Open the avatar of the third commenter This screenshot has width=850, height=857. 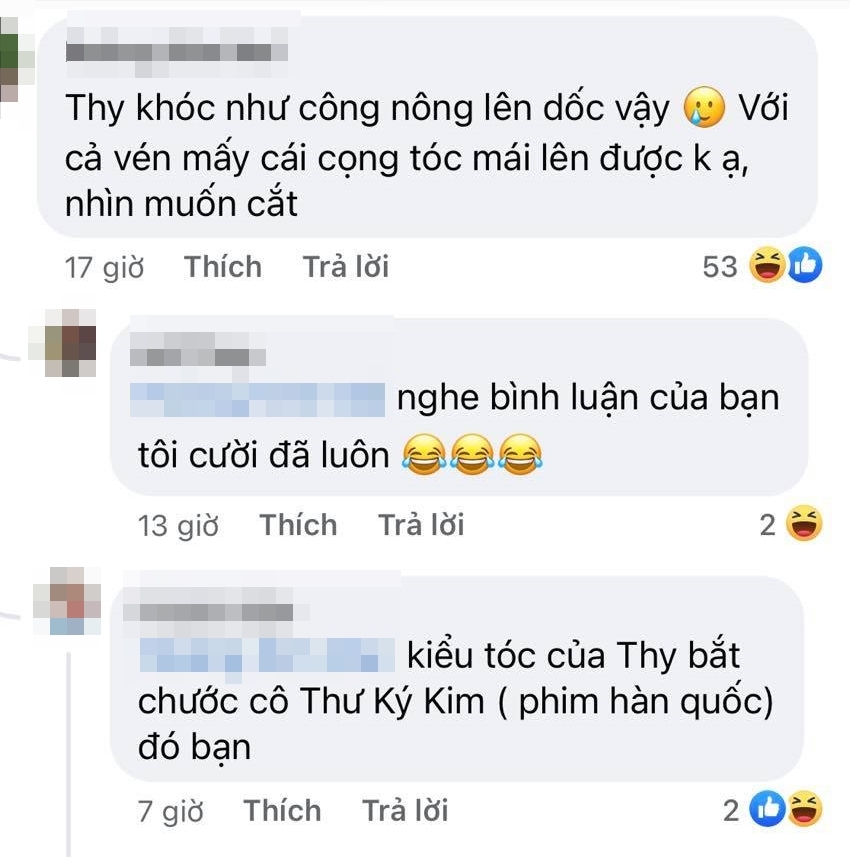pos(67,601)
